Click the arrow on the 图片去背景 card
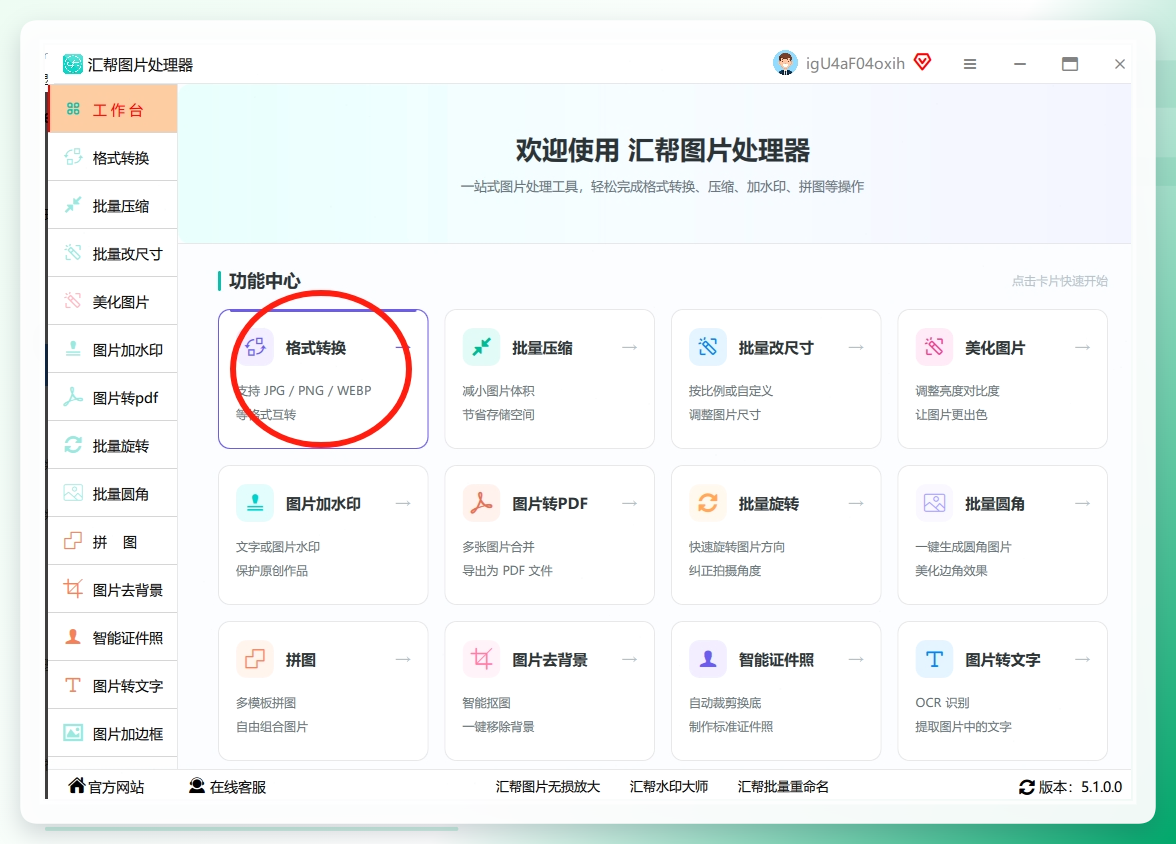 click(630, 659)
